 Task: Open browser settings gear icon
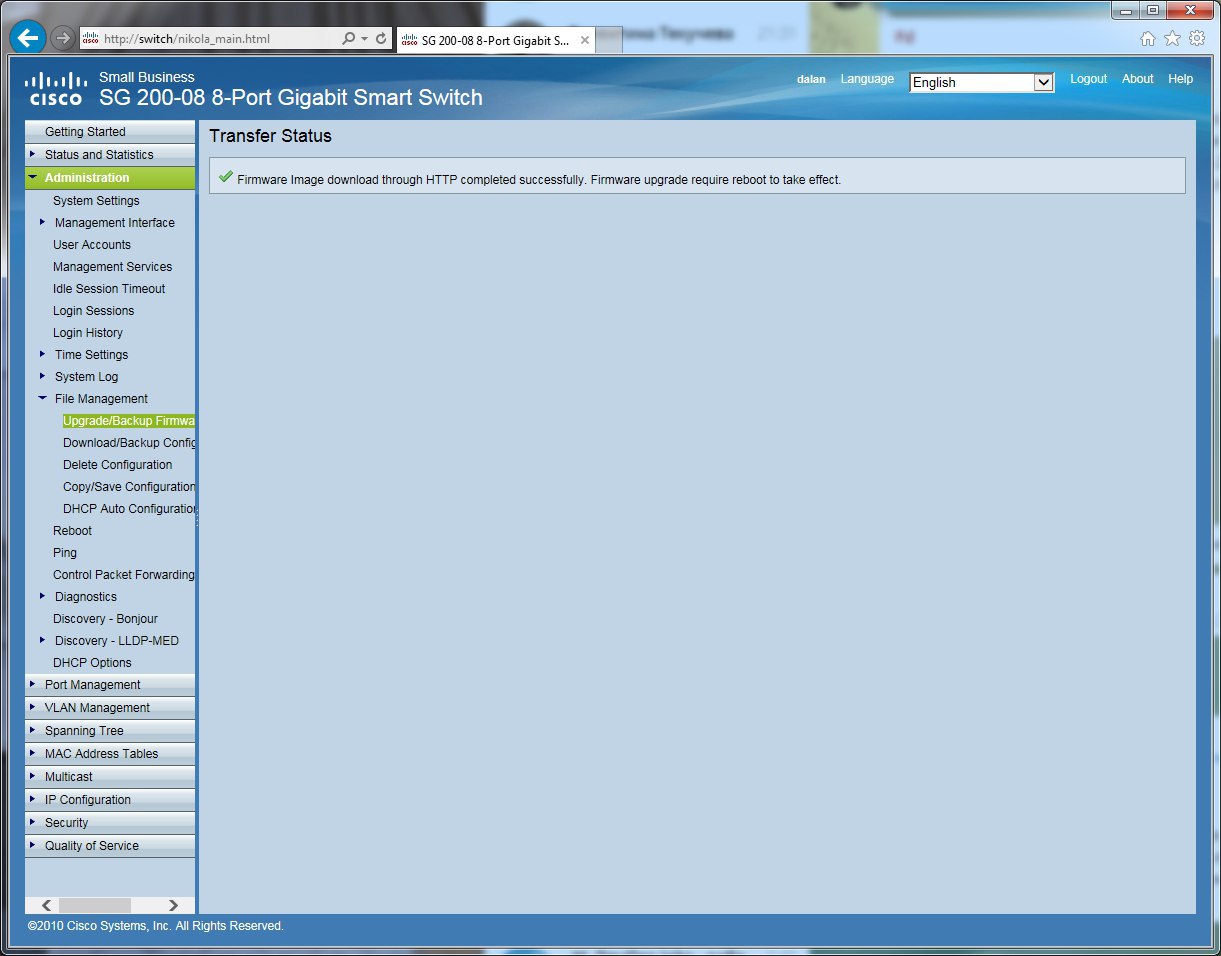point(1197,39)
